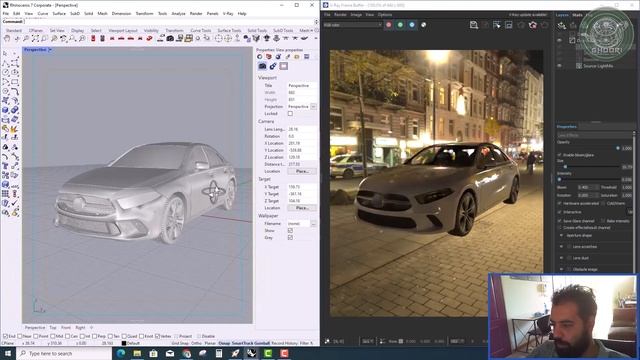Switch to the Display toolbar tab
Viewport: 640px width, 360px height.
[77, 31]
